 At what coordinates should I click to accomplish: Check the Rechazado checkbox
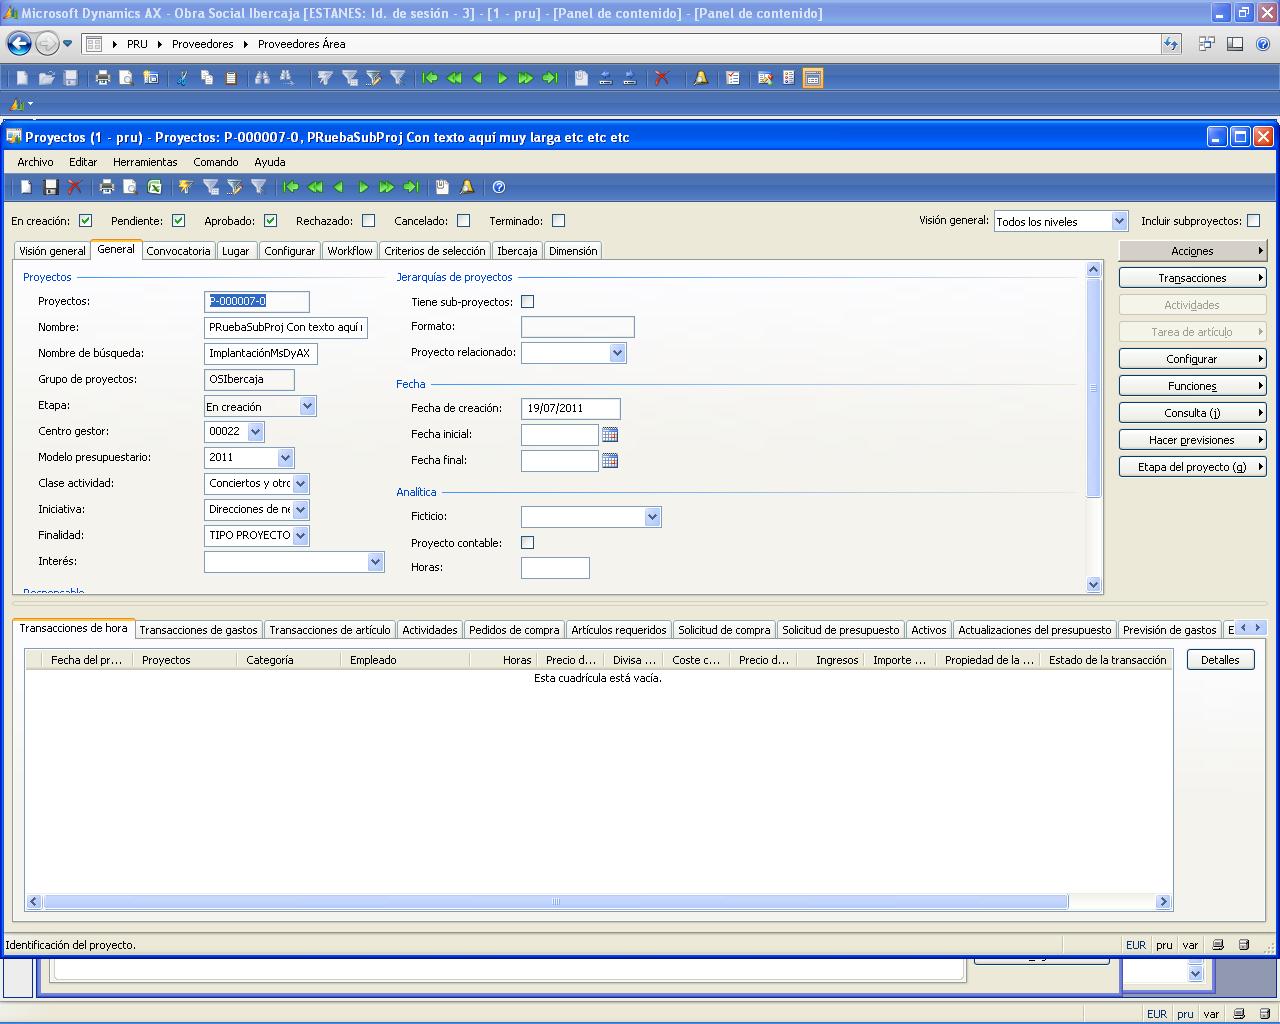point(368,221)
